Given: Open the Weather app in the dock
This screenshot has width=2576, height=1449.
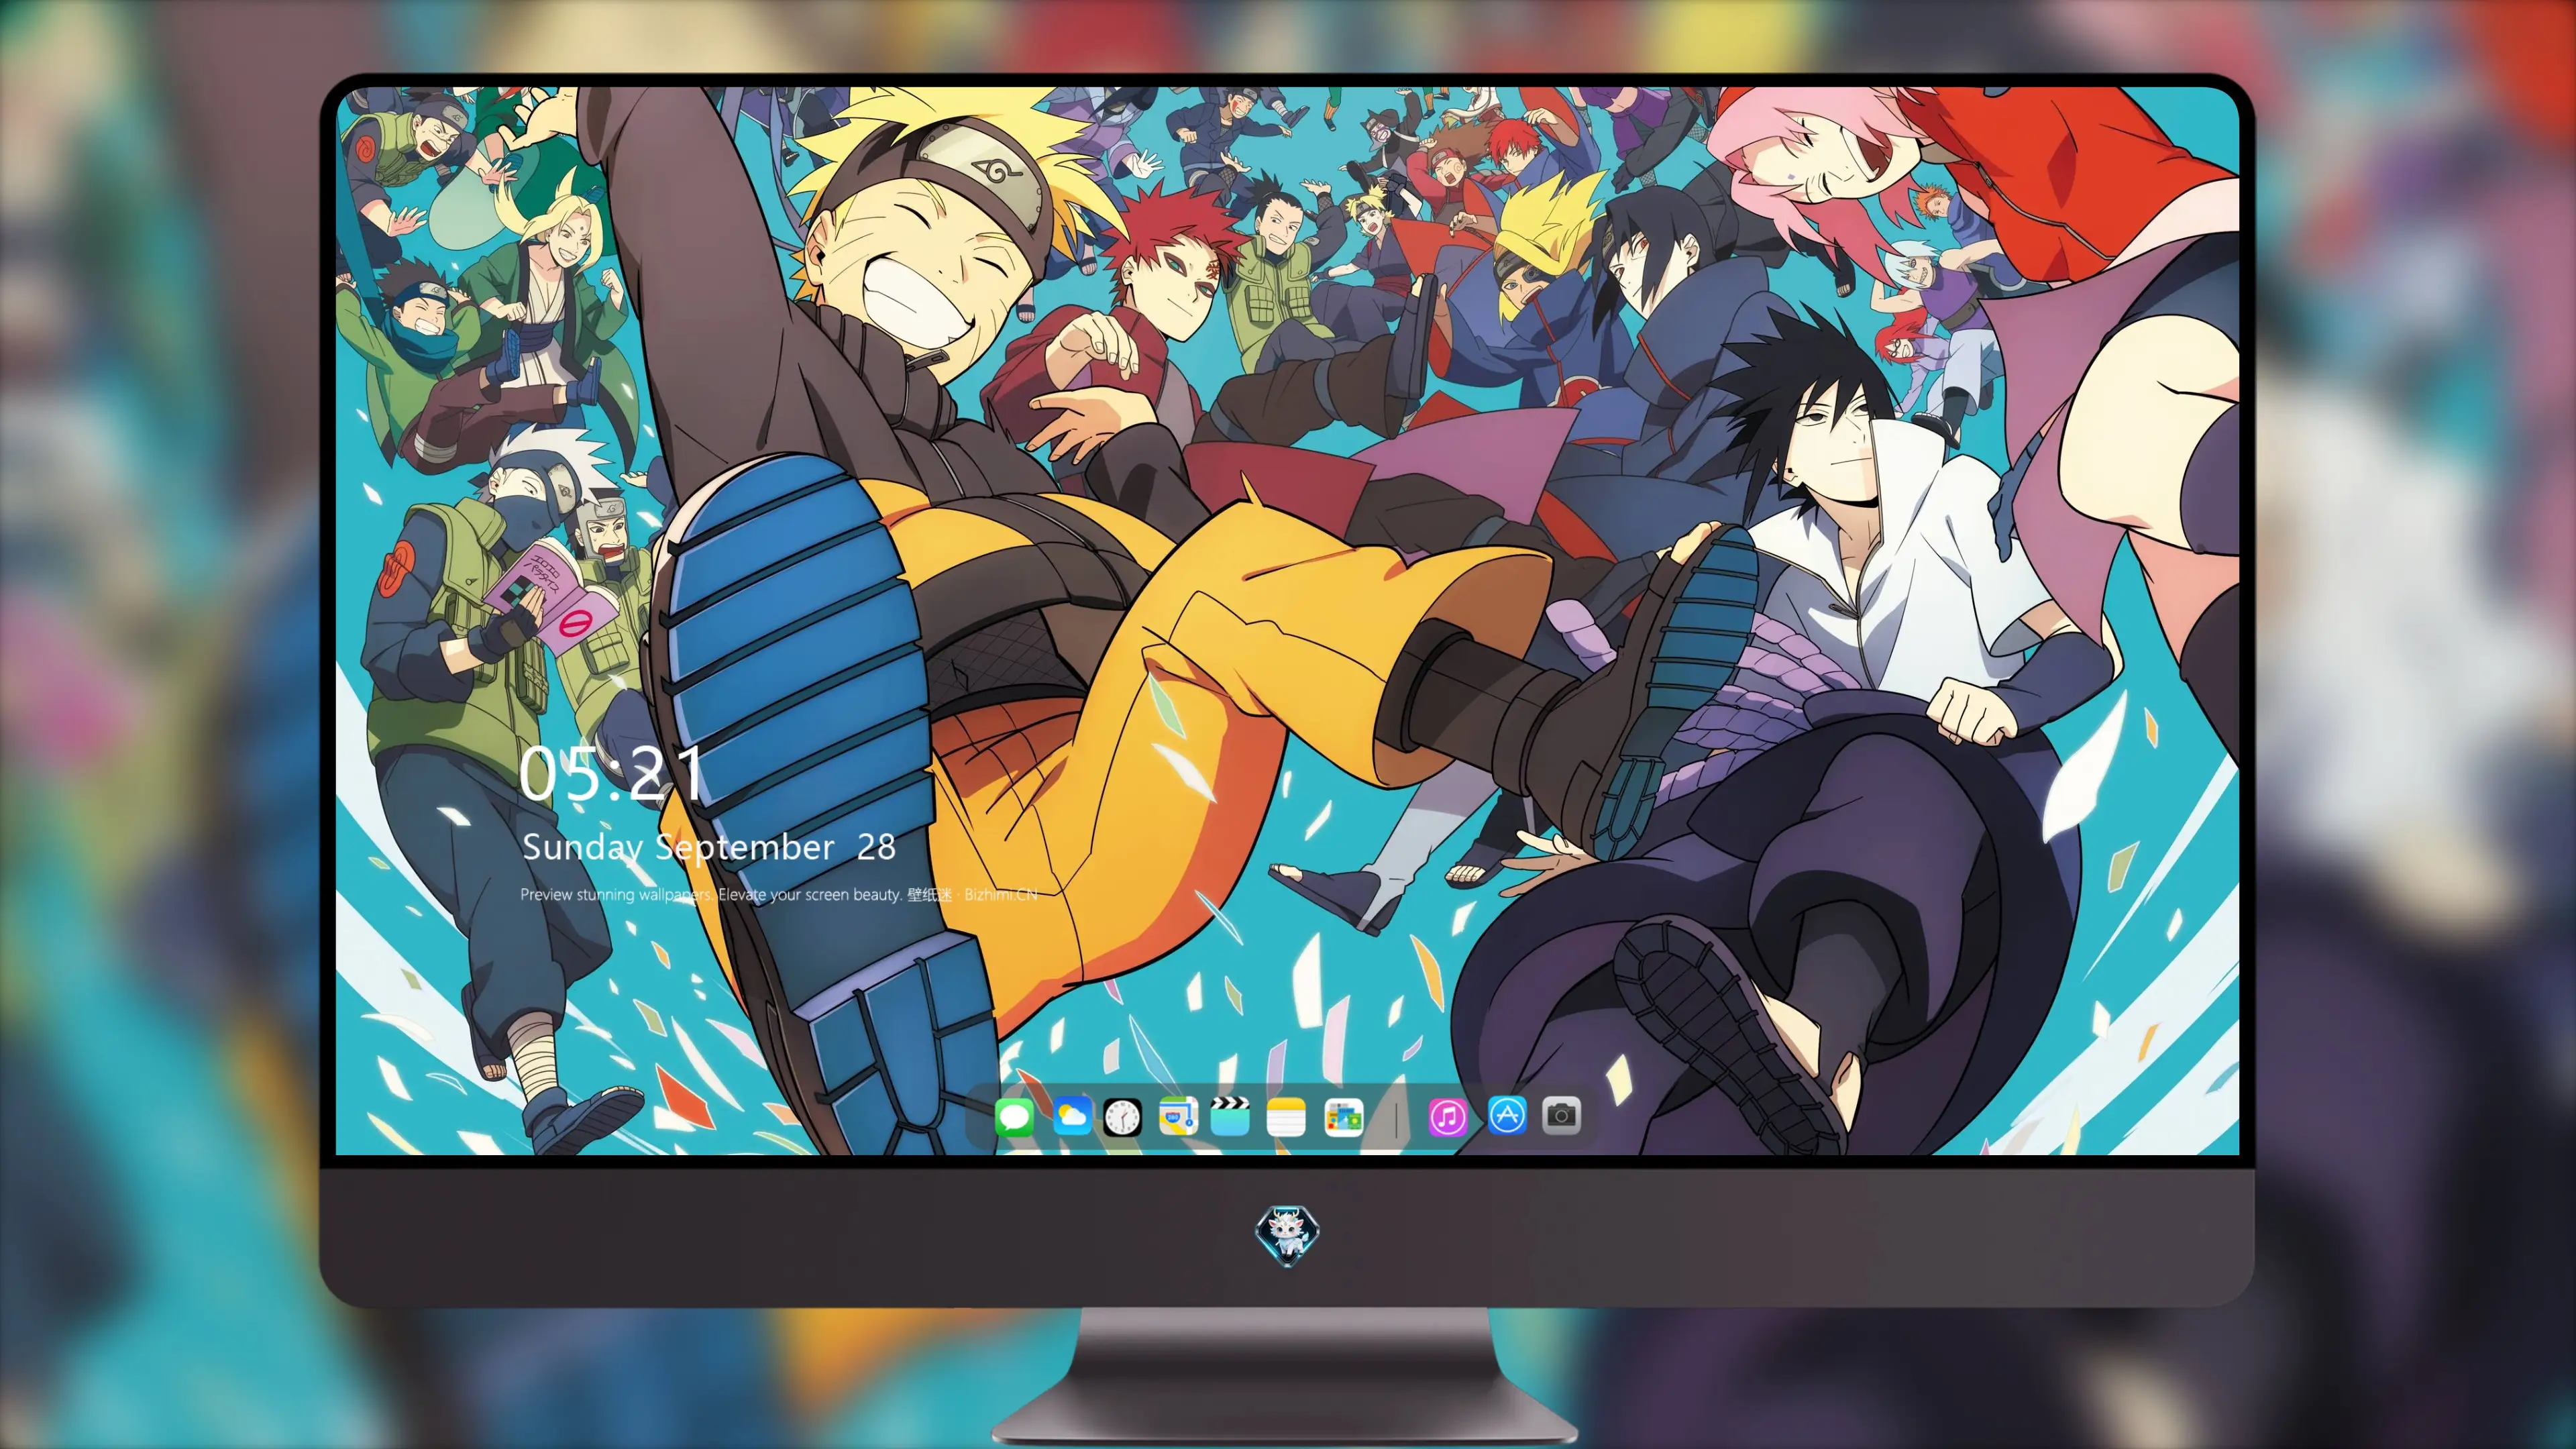Looking at the screenshot, I should click(1072, 1115).
